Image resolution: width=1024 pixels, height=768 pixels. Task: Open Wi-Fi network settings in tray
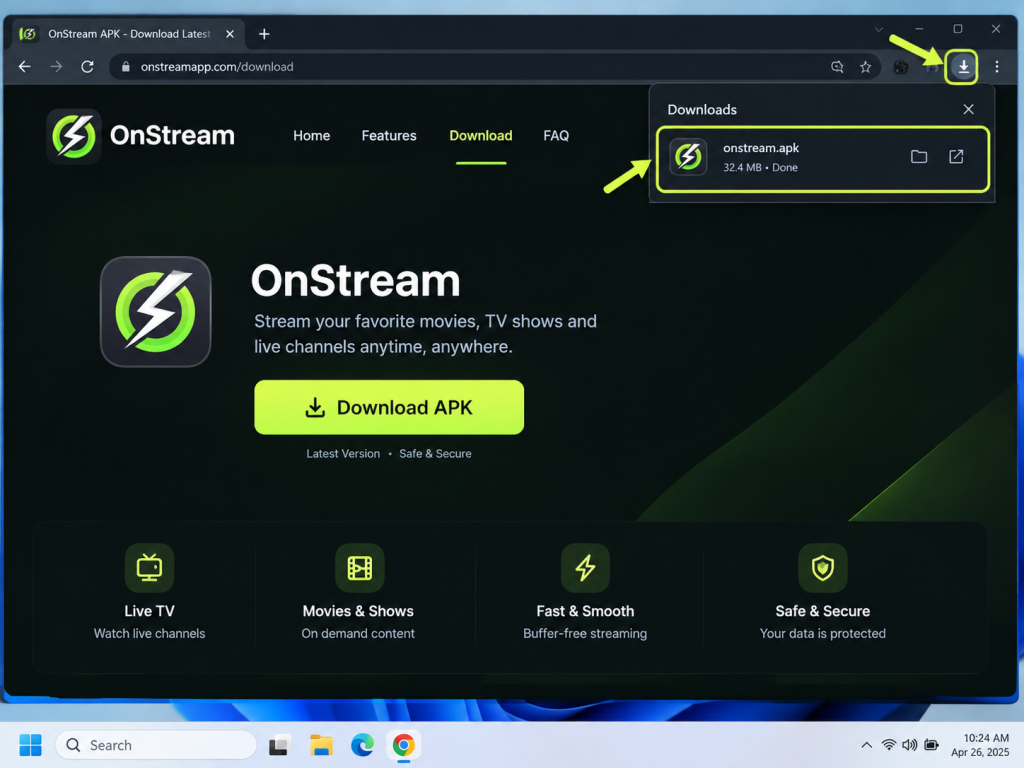[889, 745]
